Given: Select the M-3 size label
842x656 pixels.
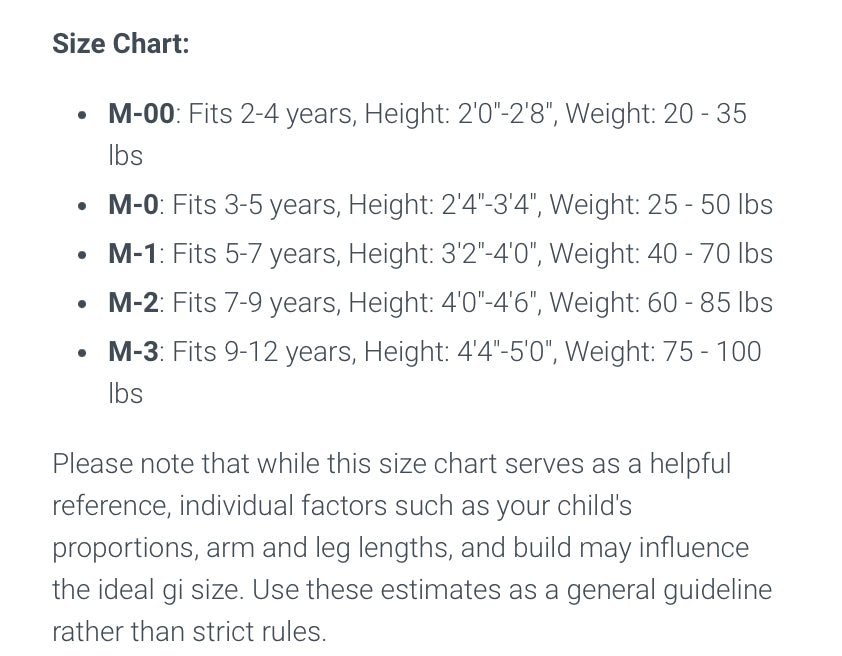Looking at the screenshot, I should [x=133, y=352].
